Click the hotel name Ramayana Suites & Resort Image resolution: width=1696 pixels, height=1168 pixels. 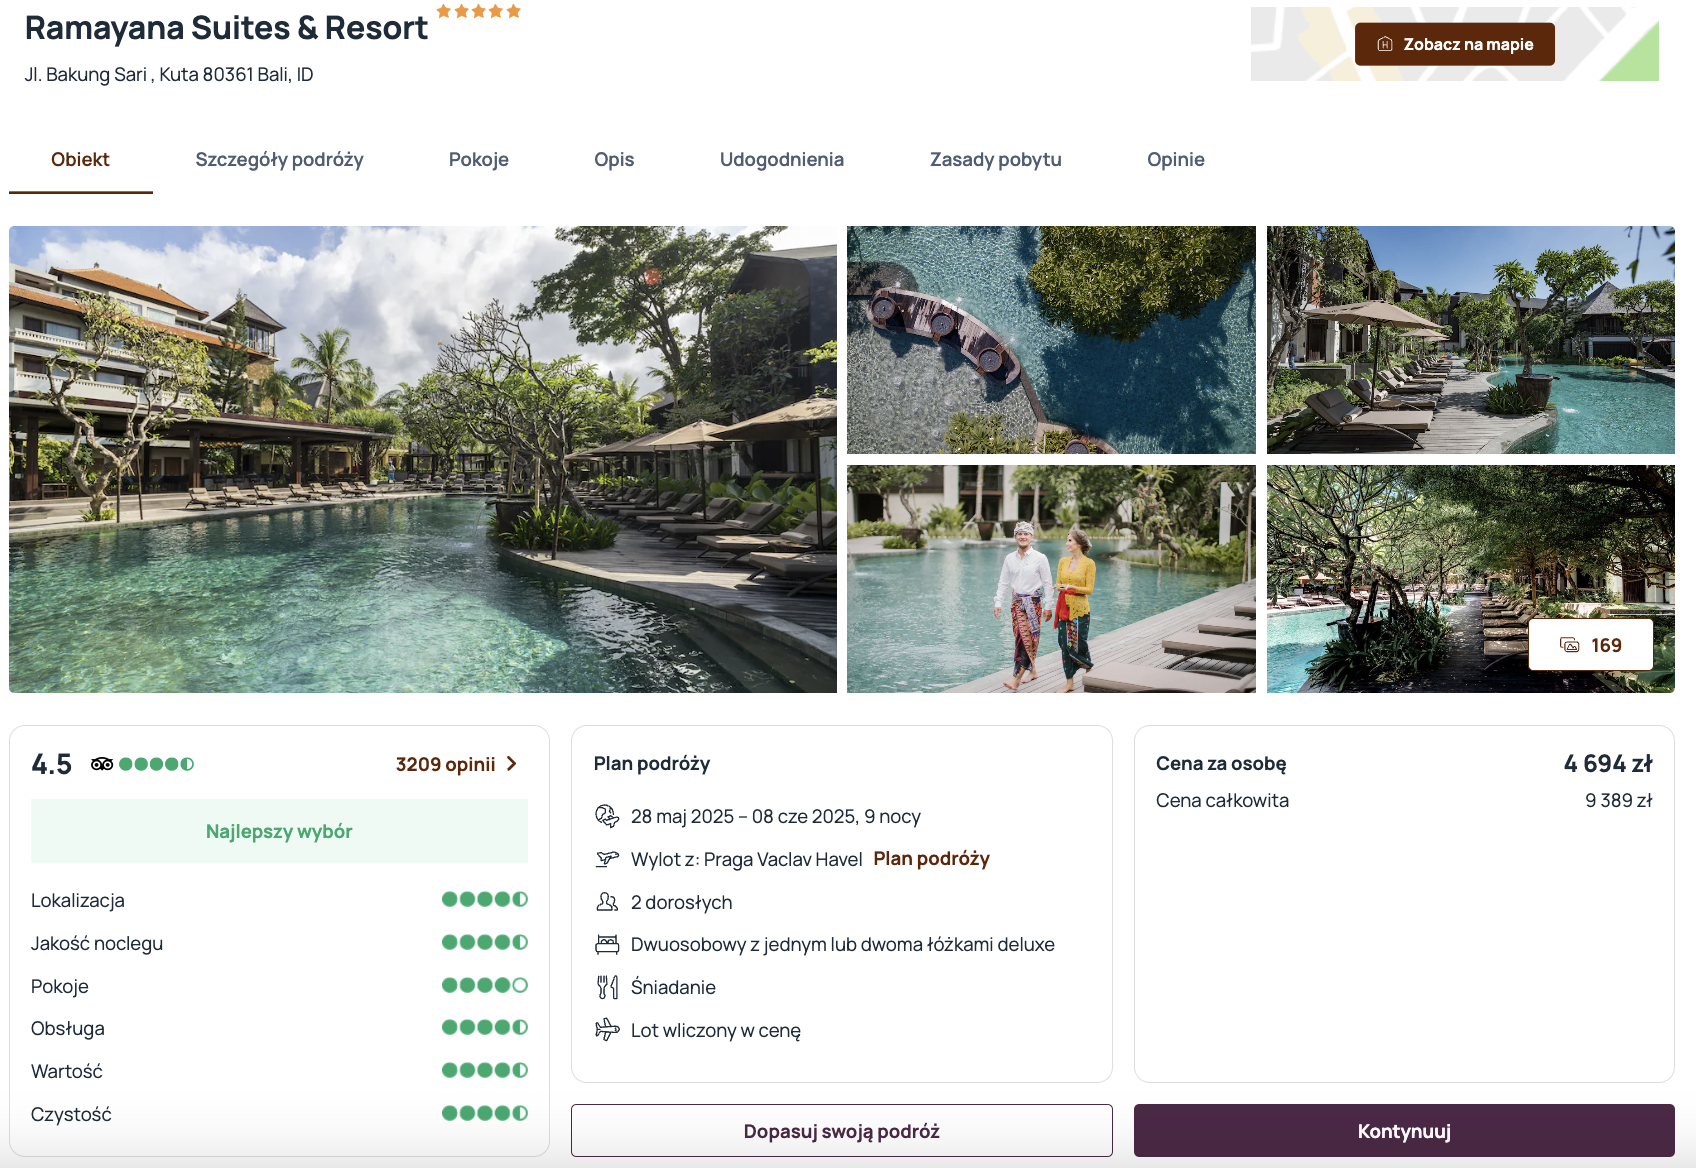226,28
